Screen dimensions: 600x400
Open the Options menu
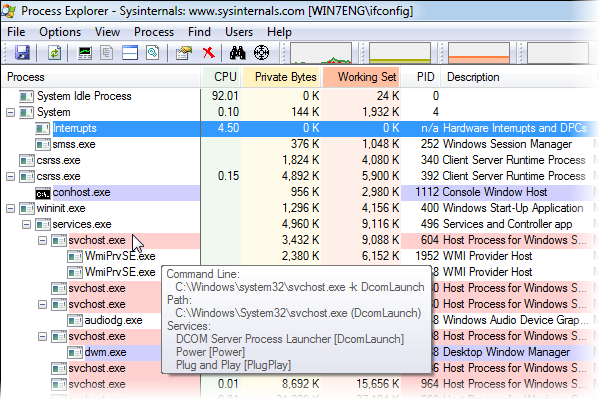[x=60, y=32]
